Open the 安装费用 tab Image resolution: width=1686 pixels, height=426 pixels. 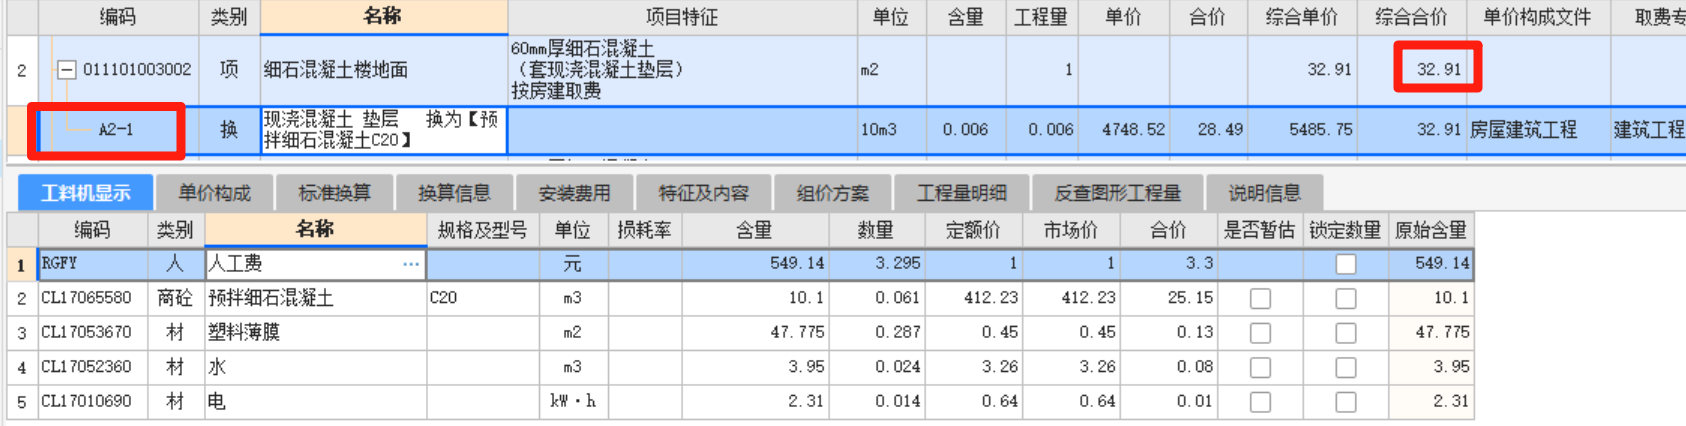coord(574,192)
